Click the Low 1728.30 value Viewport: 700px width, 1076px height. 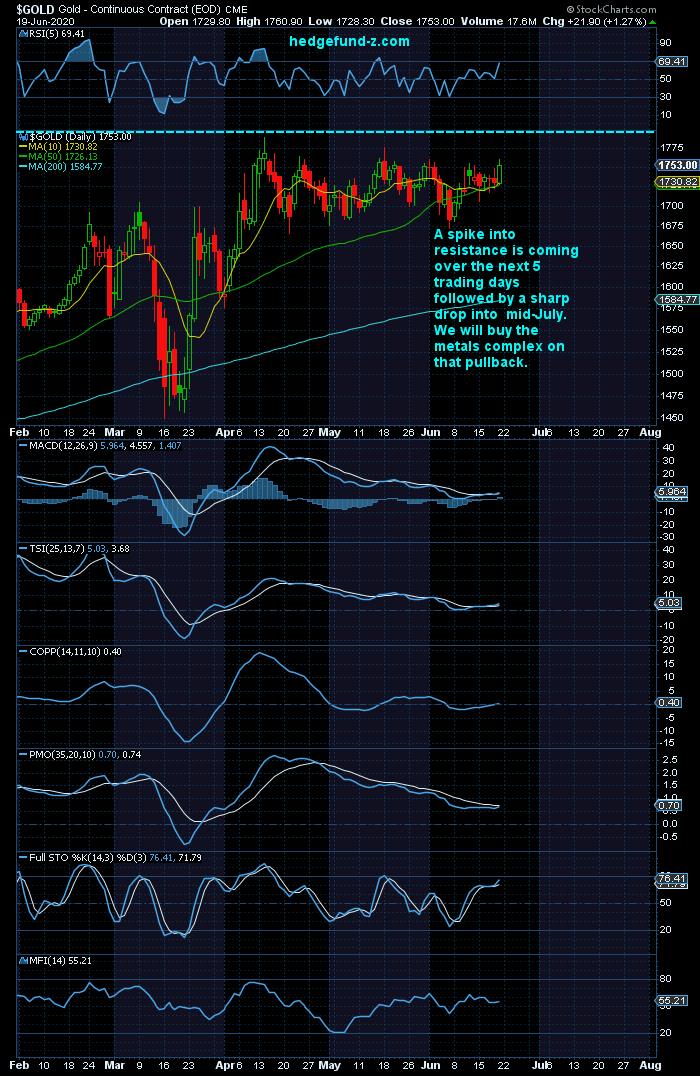(340, 21)
